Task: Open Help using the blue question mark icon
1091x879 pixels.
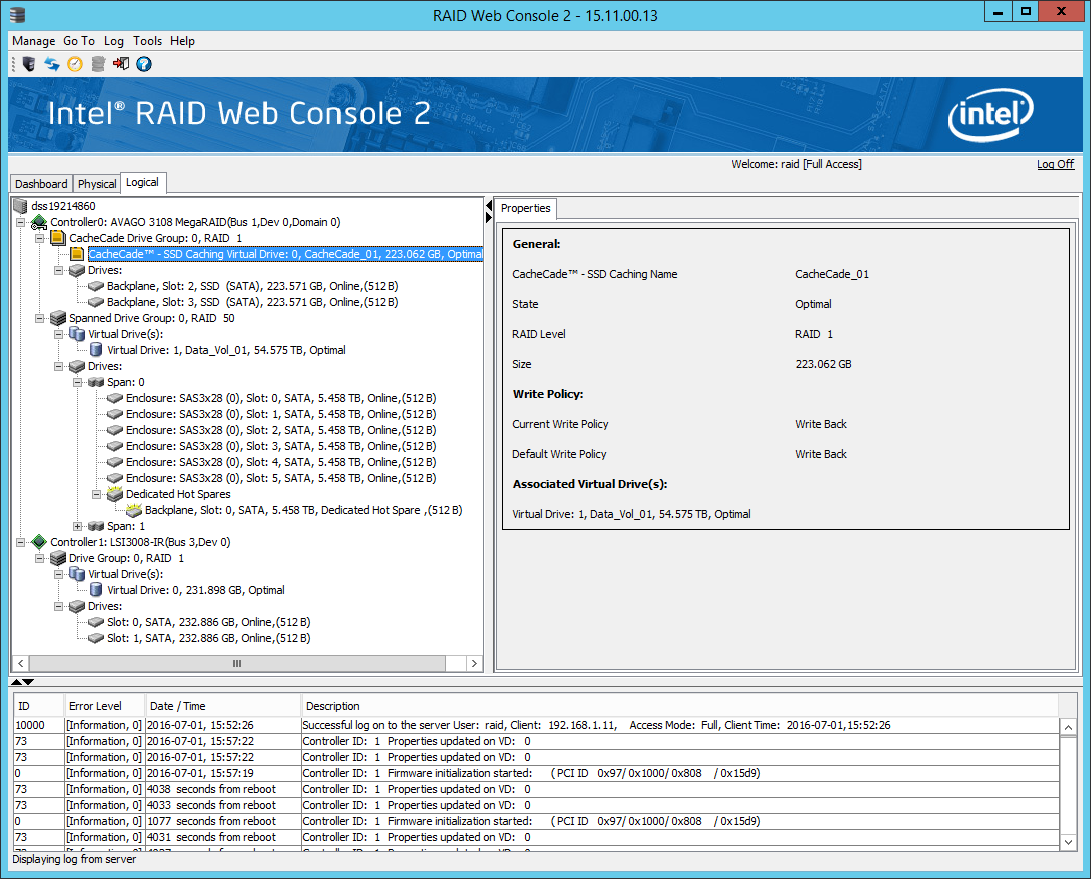Action: click(x=144, y=64)
